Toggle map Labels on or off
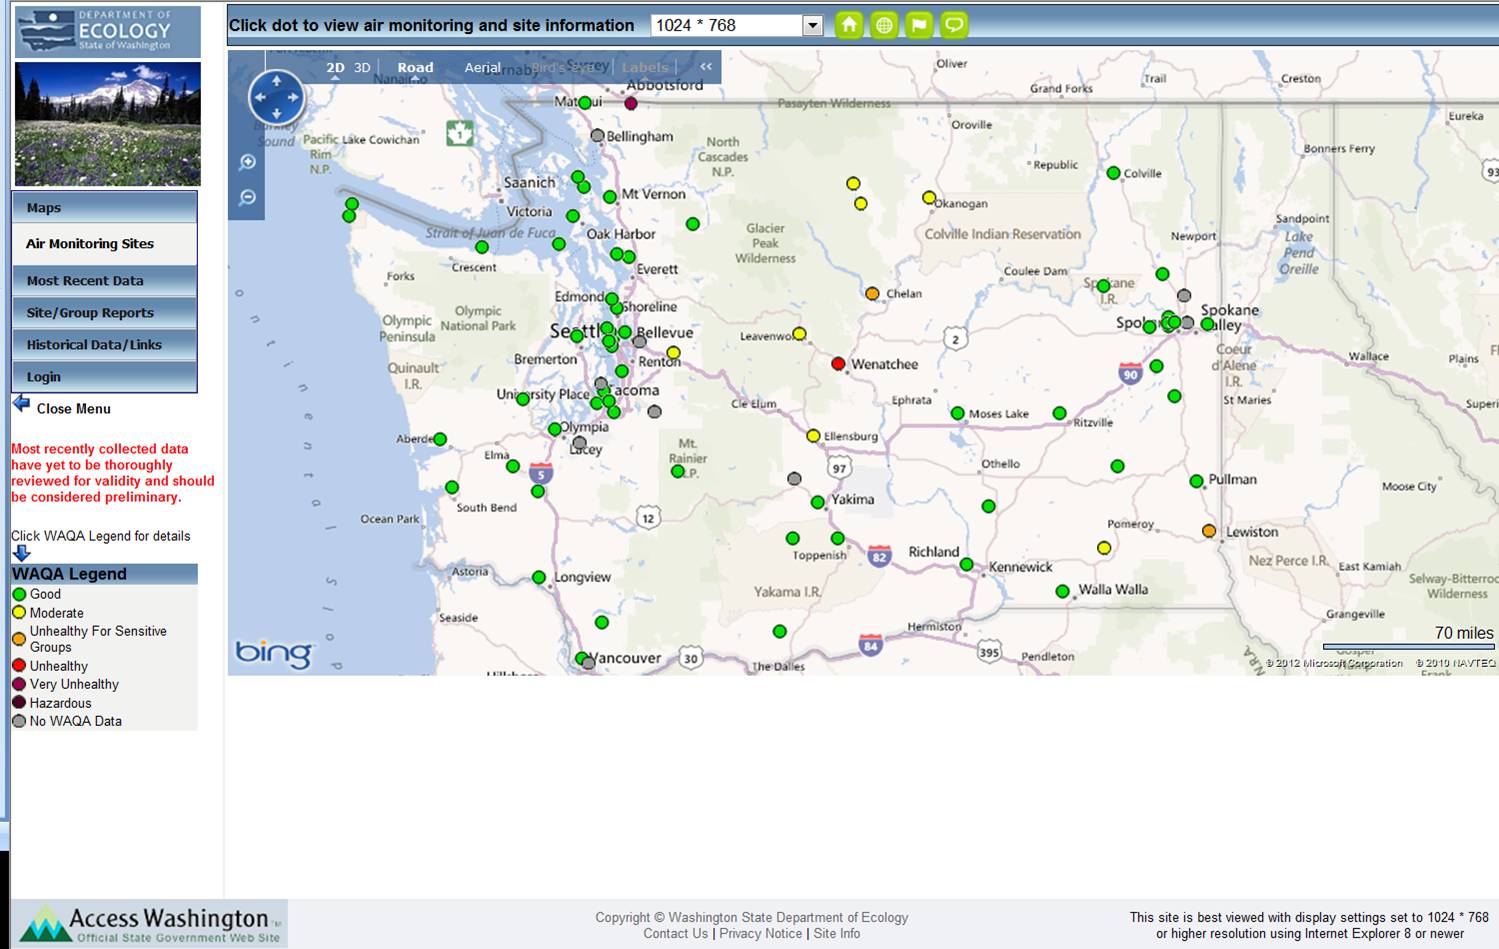 (x=645, y=68)
